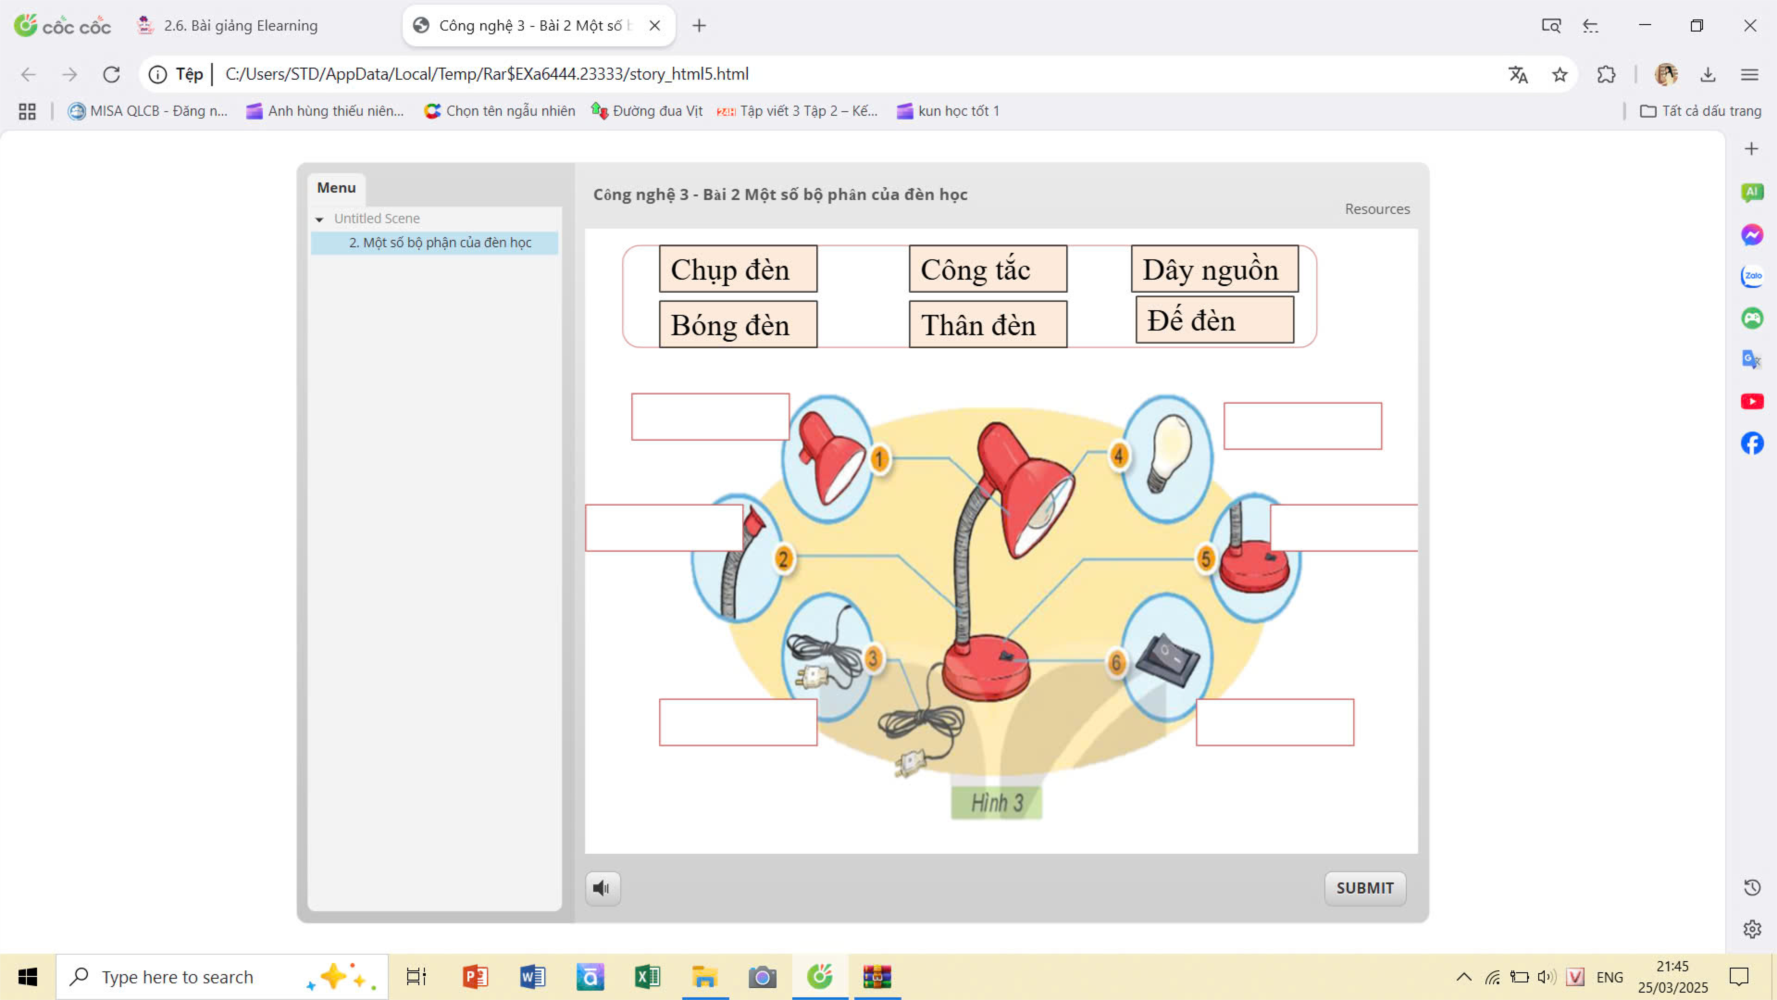Open the YouTube sidebar icon
1777x1000 pixels.
coord(1751,402)
